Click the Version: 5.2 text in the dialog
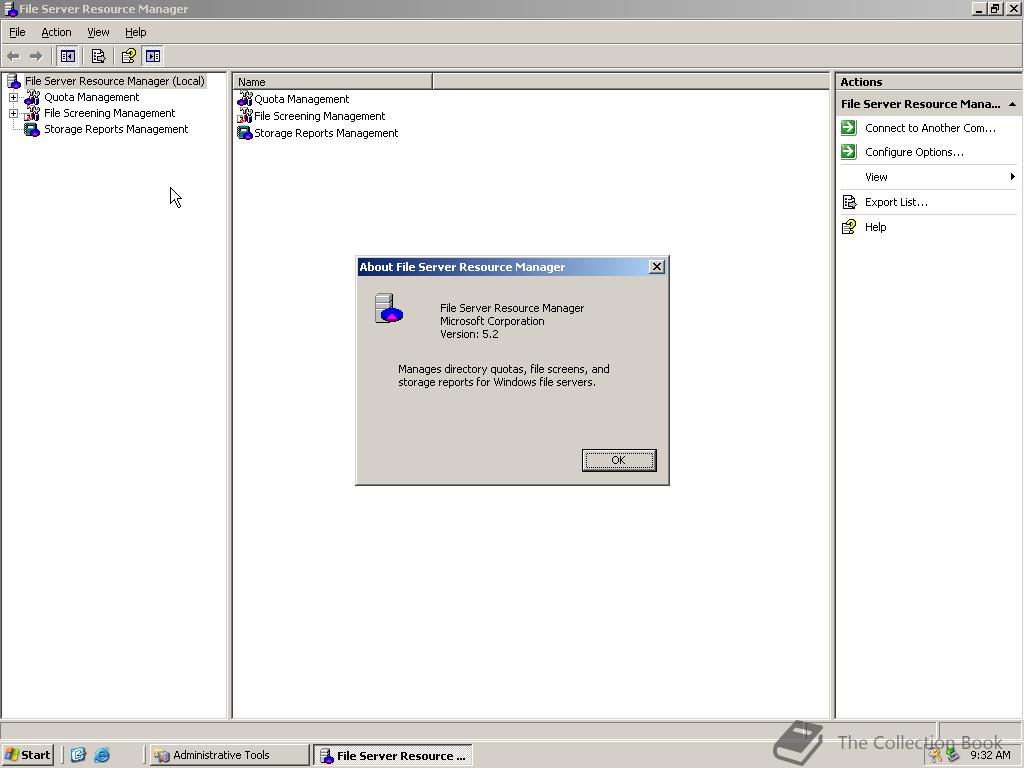Viewport: 1024px width, 768px height. pos(469,334)
